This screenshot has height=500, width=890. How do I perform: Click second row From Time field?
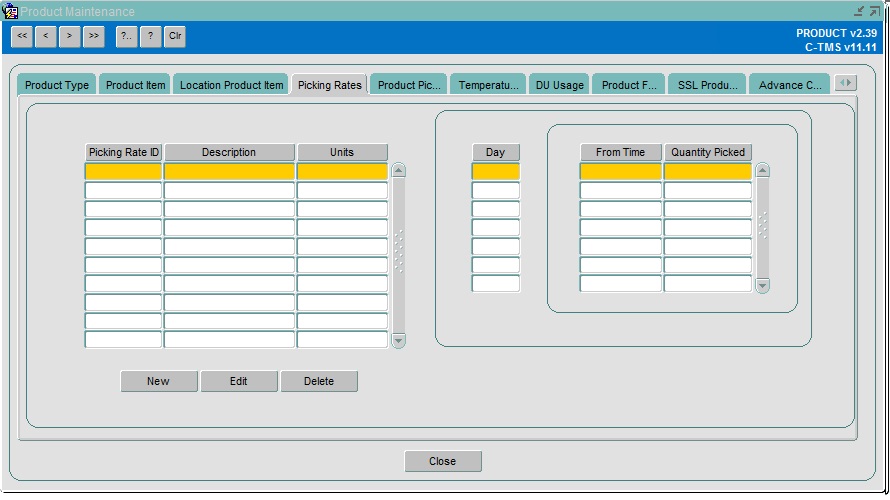[620, 190]
